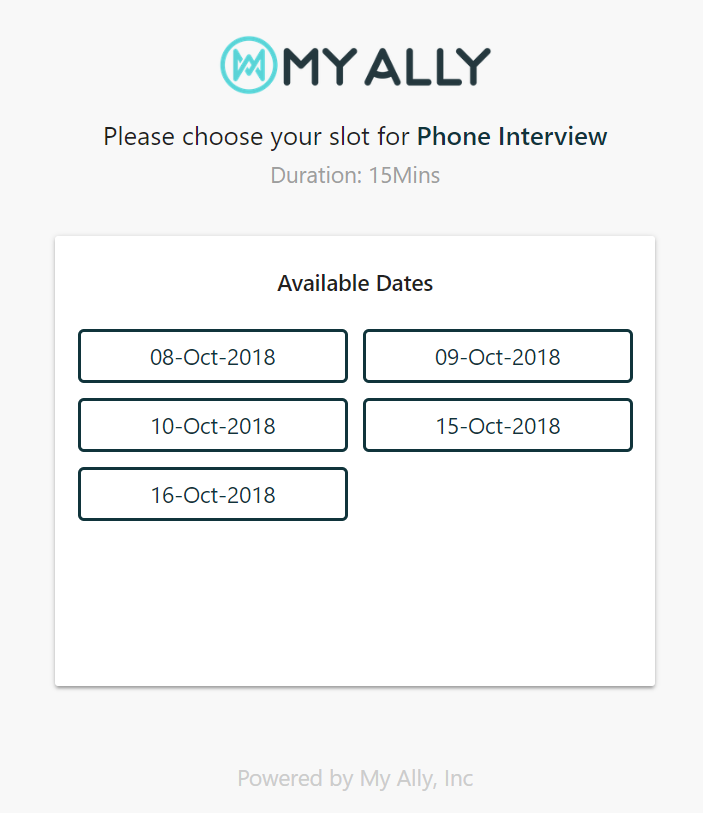Image resolution: width=703 pixels, height=813 pixels.
Task: Click the circular My Ally logo icon
Action: coord(247,64)
